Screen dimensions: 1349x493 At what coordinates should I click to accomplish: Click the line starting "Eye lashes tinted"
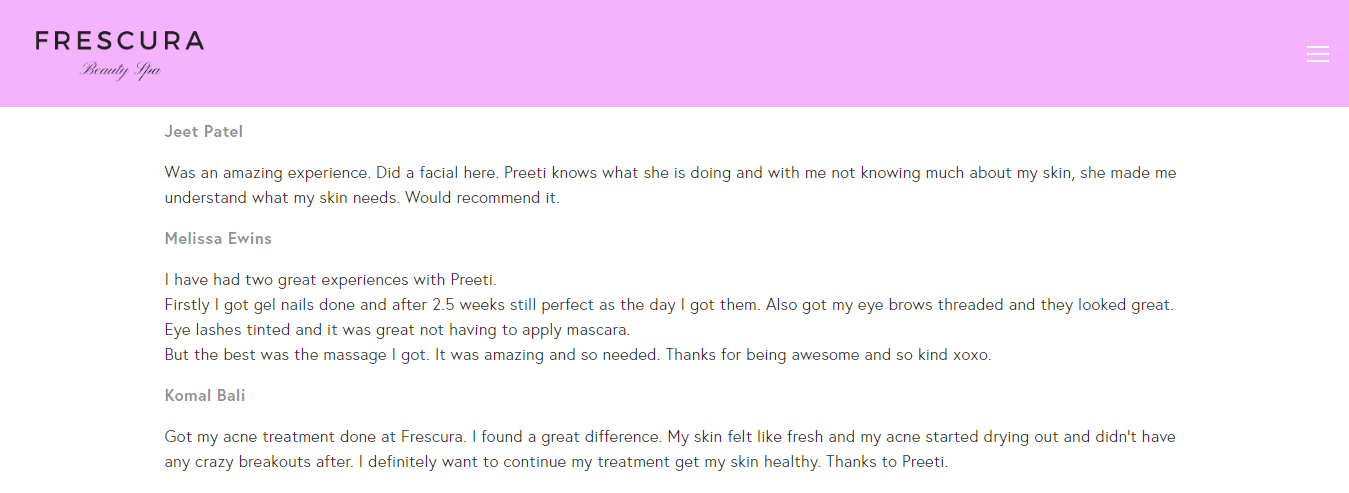[396, 330]
